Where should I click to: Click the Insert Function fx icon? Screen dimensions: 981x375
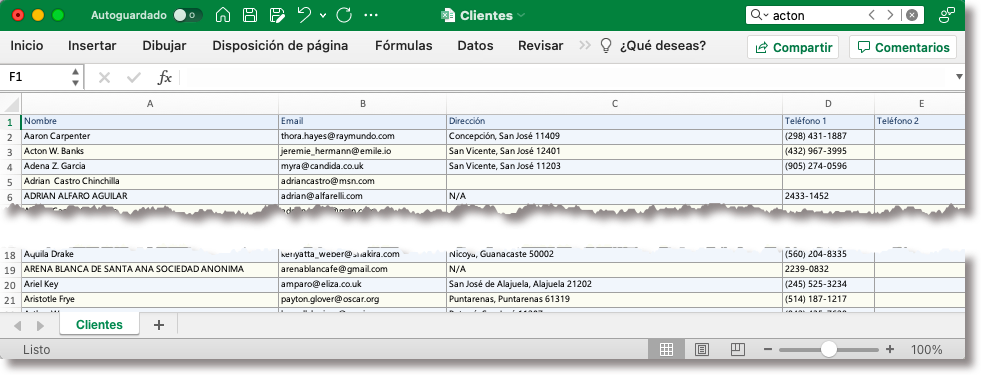tap(165, 78)
